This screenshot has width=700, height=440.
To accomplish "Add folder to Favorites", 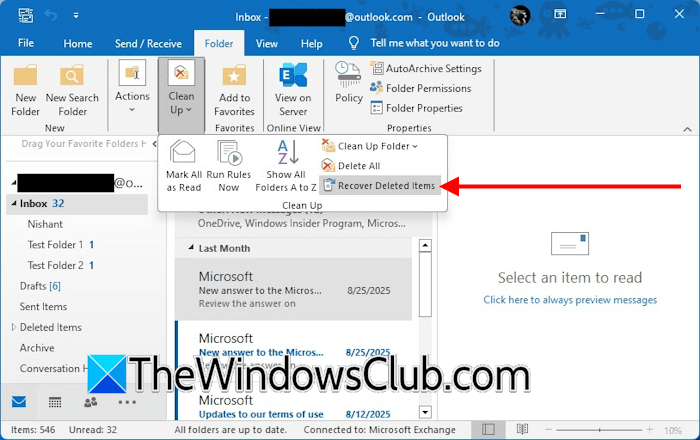I will point(234,91).
